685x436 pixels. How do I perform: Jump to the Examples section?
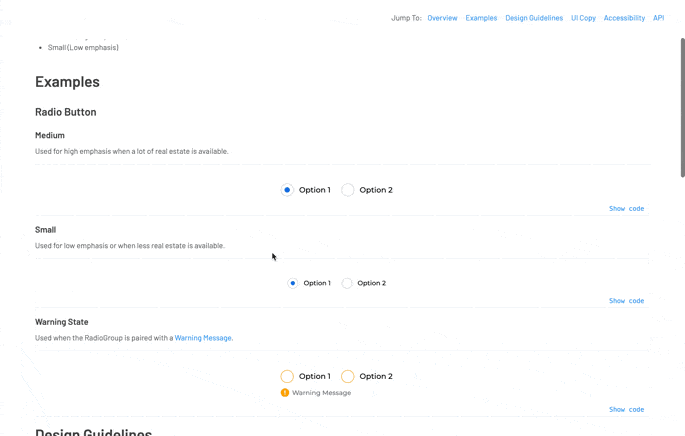[x=481, y=18]
